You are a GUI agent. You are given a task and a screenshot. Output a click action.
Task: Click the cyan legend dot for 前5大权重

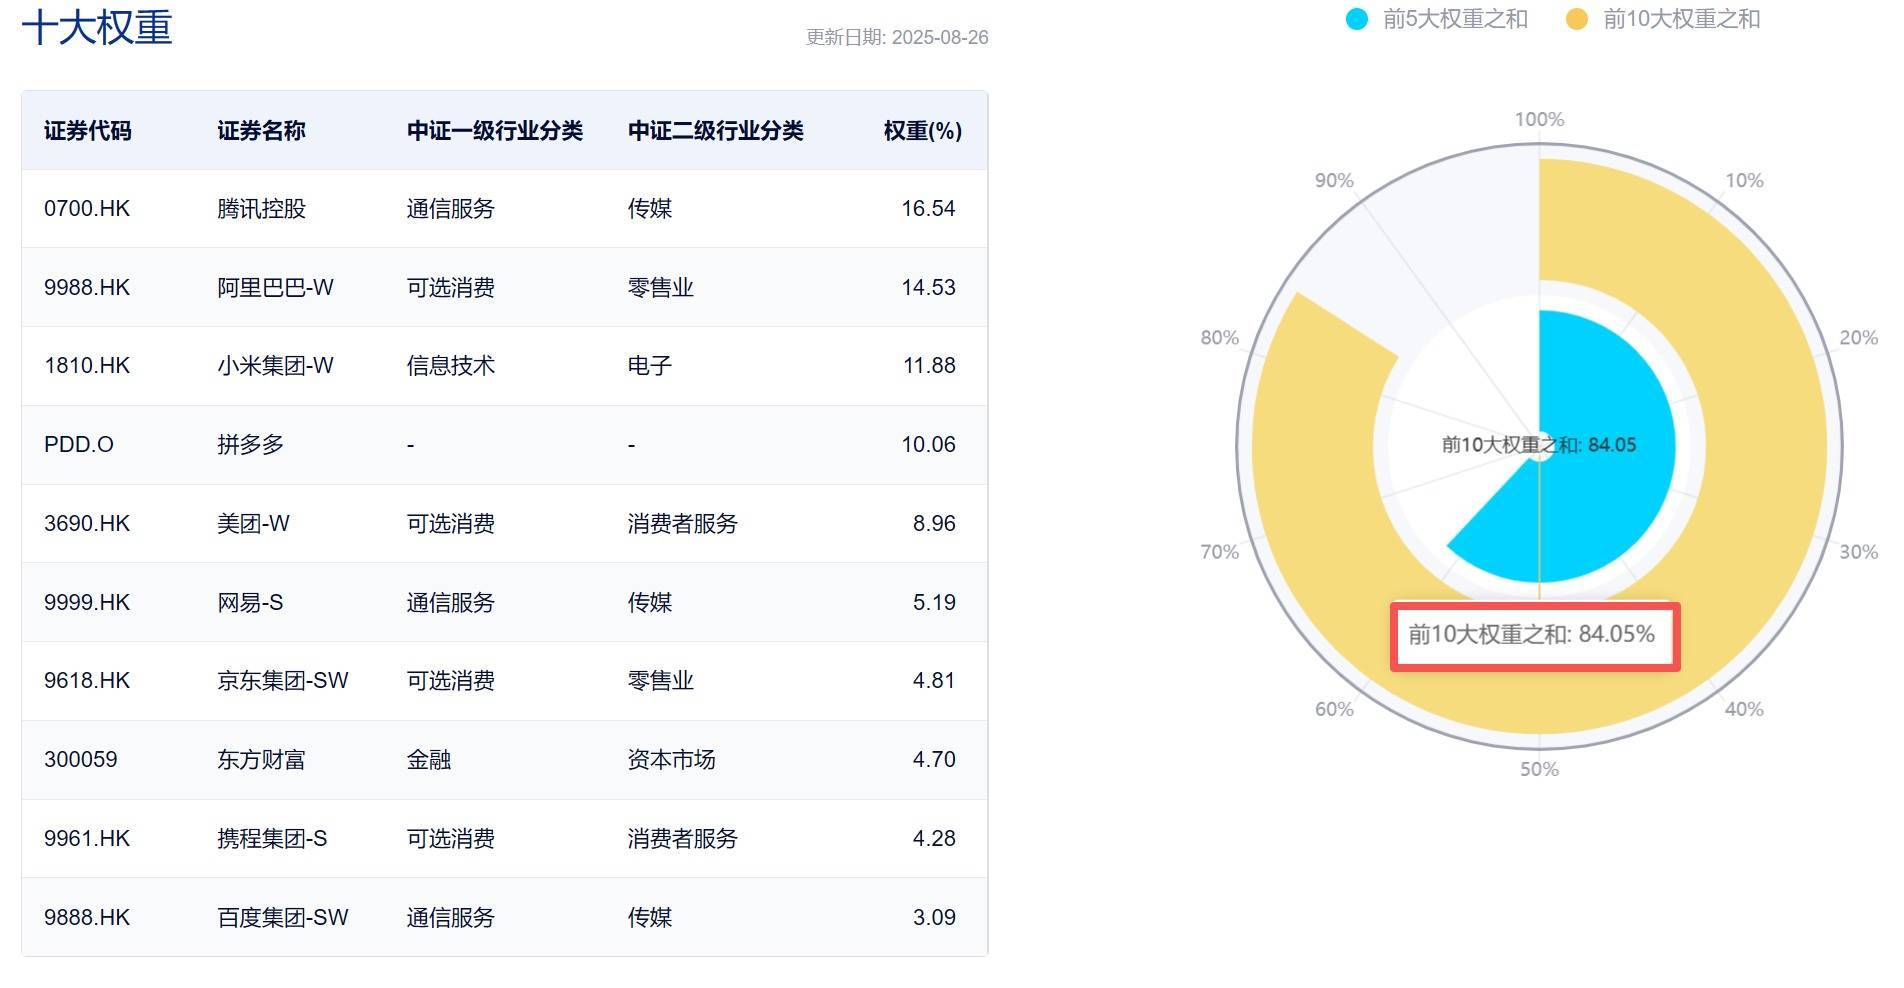(x=1357, y=19)
